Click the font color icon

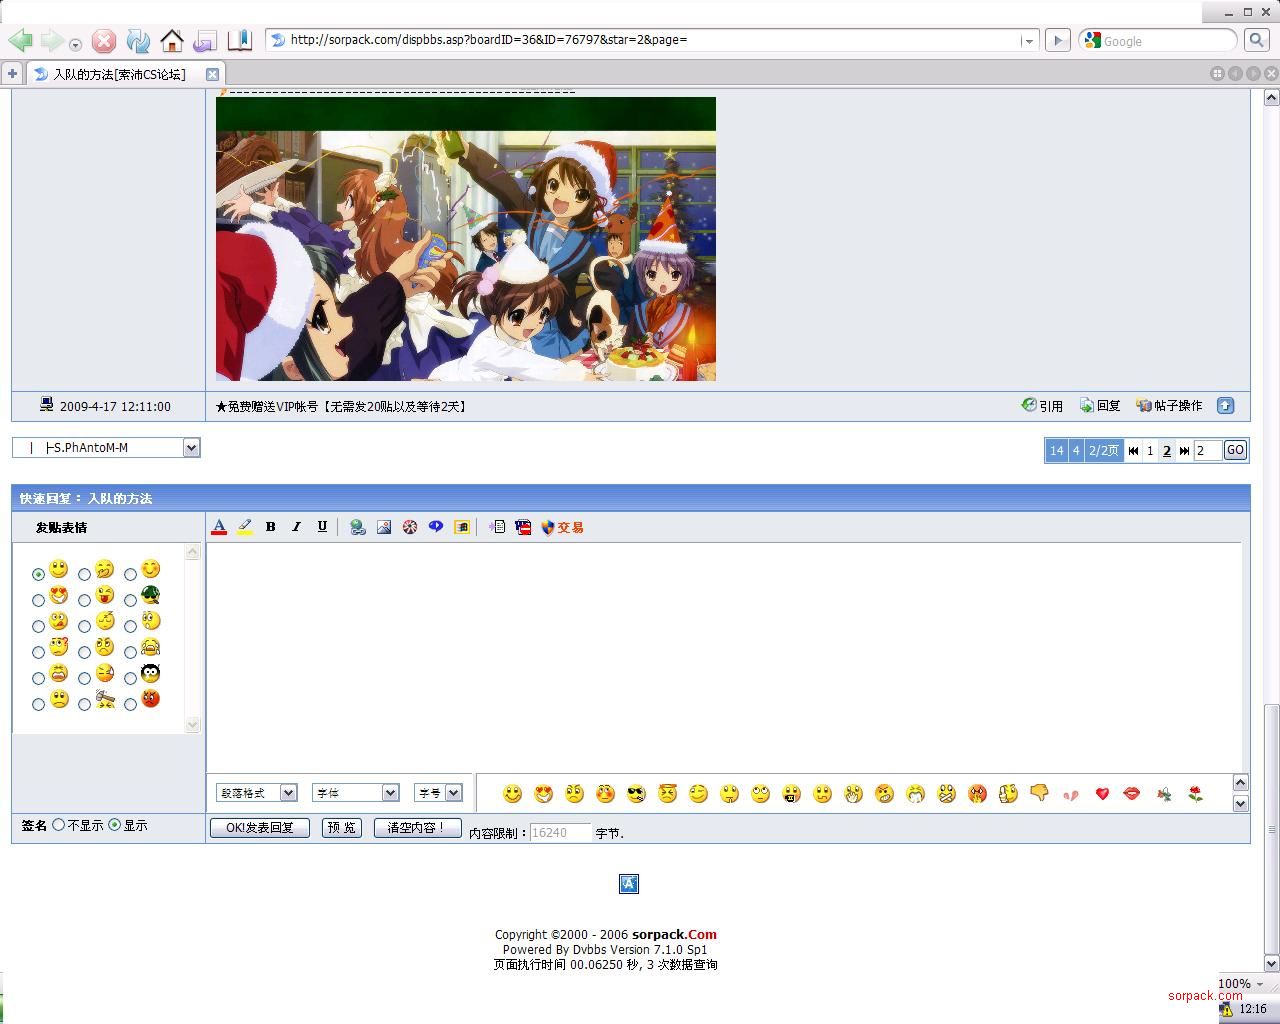(219, 527)
